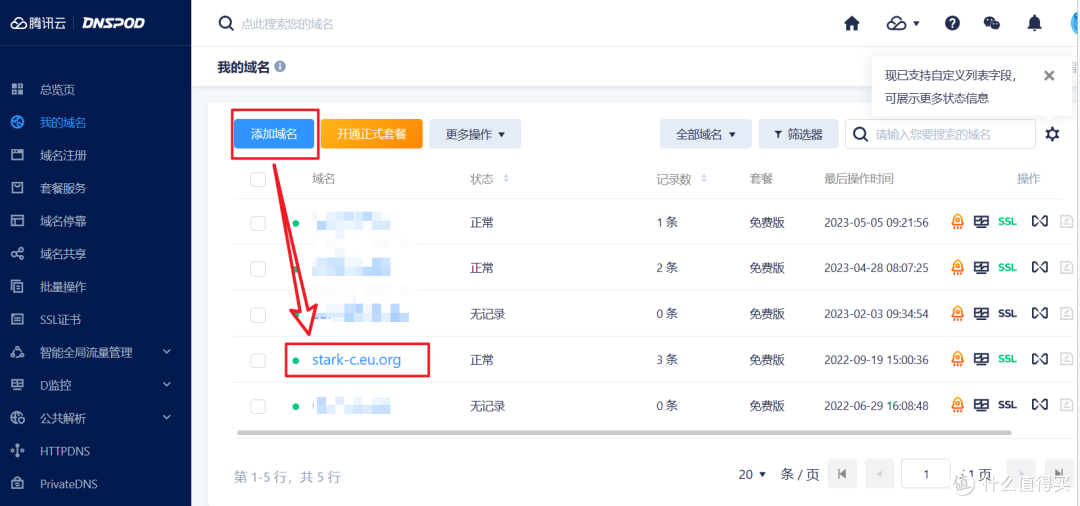Click infinity-shaped icon in 2022-06-29 16:08:48 row

click(1039, 405)
